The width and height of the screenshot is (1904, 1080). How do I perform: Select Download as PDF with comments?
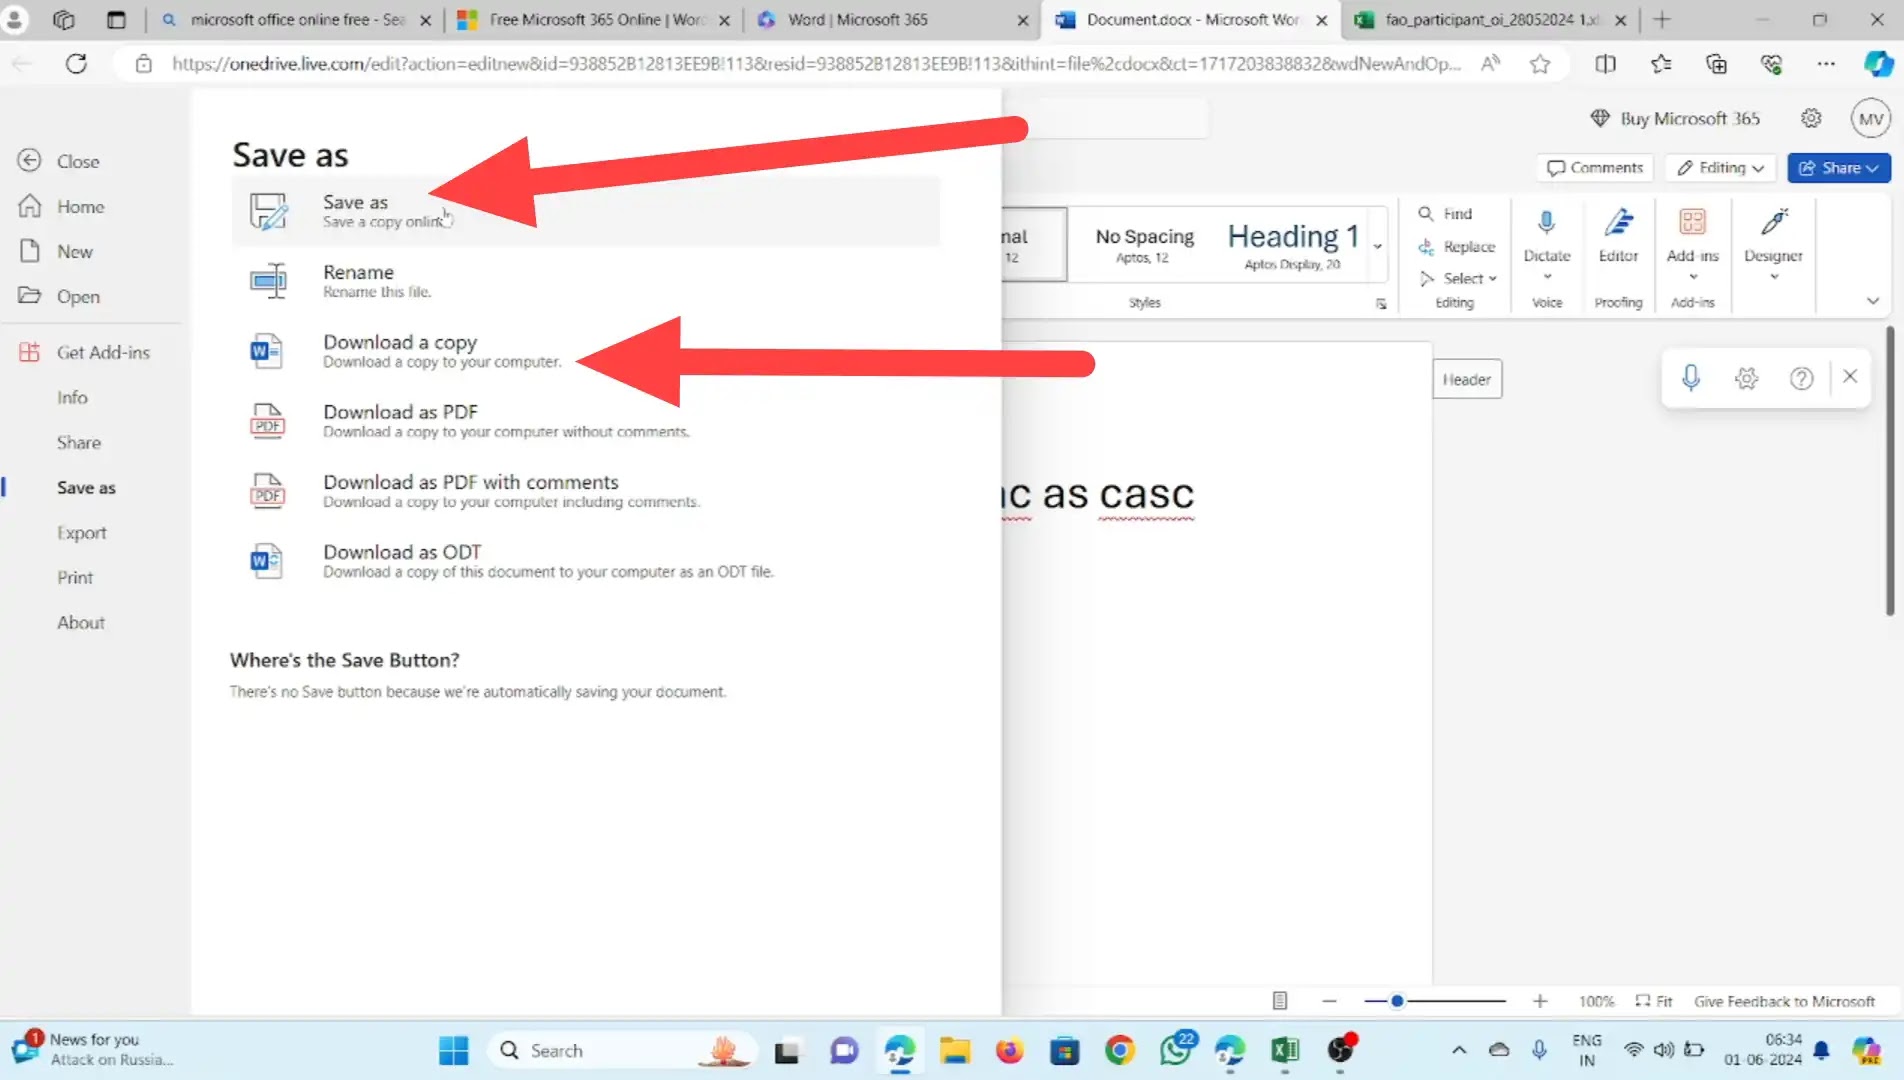pyautogui.click(x=586, y=491)
